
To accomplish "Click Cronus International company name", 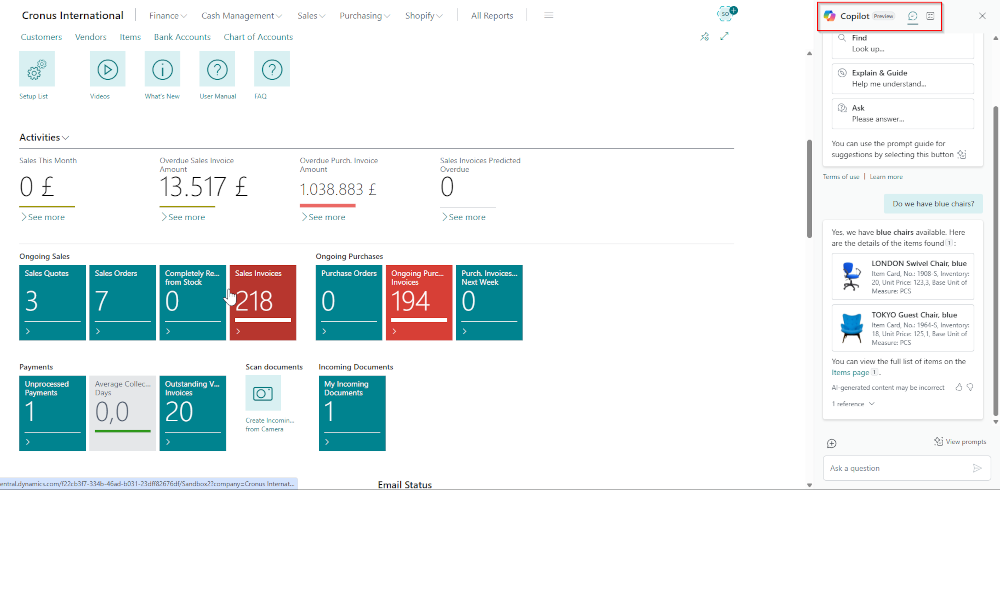I will tap(73, 15).
